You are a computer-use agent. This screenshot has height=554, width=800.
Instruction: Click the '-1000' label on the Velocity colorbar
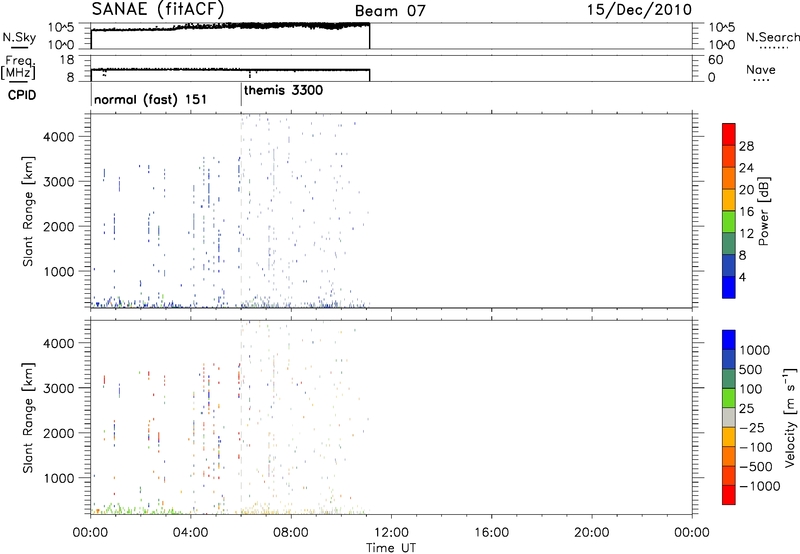point(760,486)
